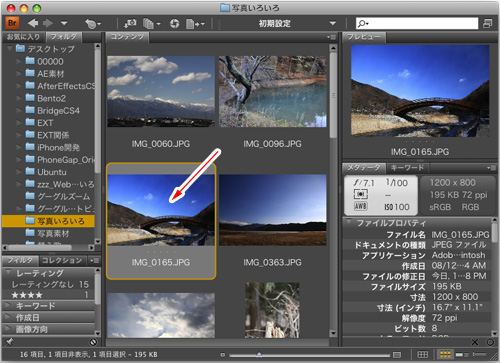Open the メタデータ tab

[x=364, y=168]
